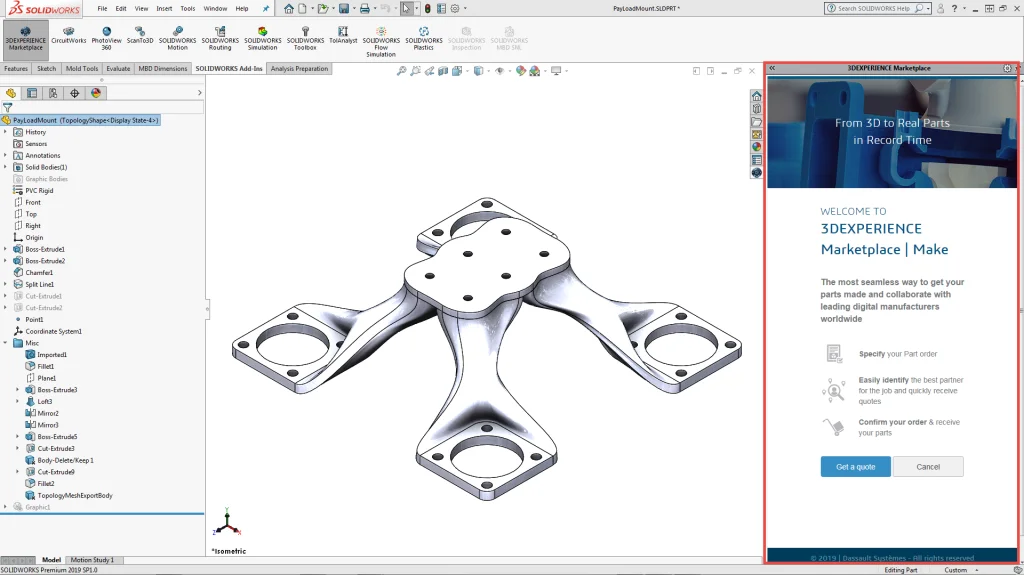Click Search SOLIDWORKS Help field
Screen dimensions: 1024x575
(873, 8)
